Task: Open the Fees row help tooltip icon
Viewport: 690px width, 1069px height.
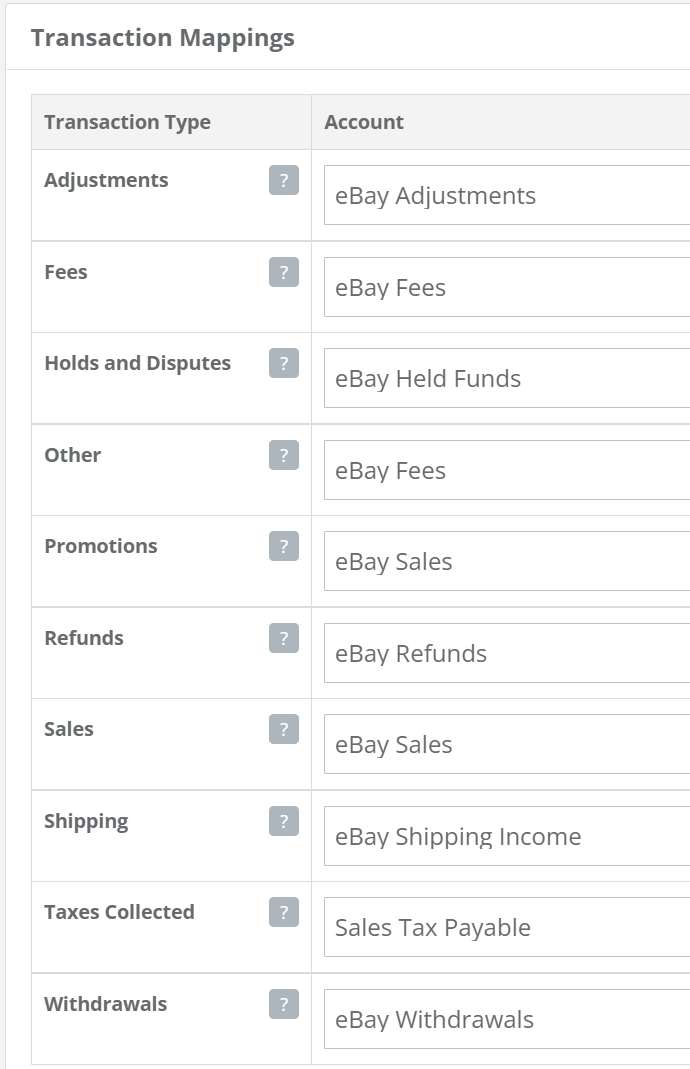Action: 284,272
